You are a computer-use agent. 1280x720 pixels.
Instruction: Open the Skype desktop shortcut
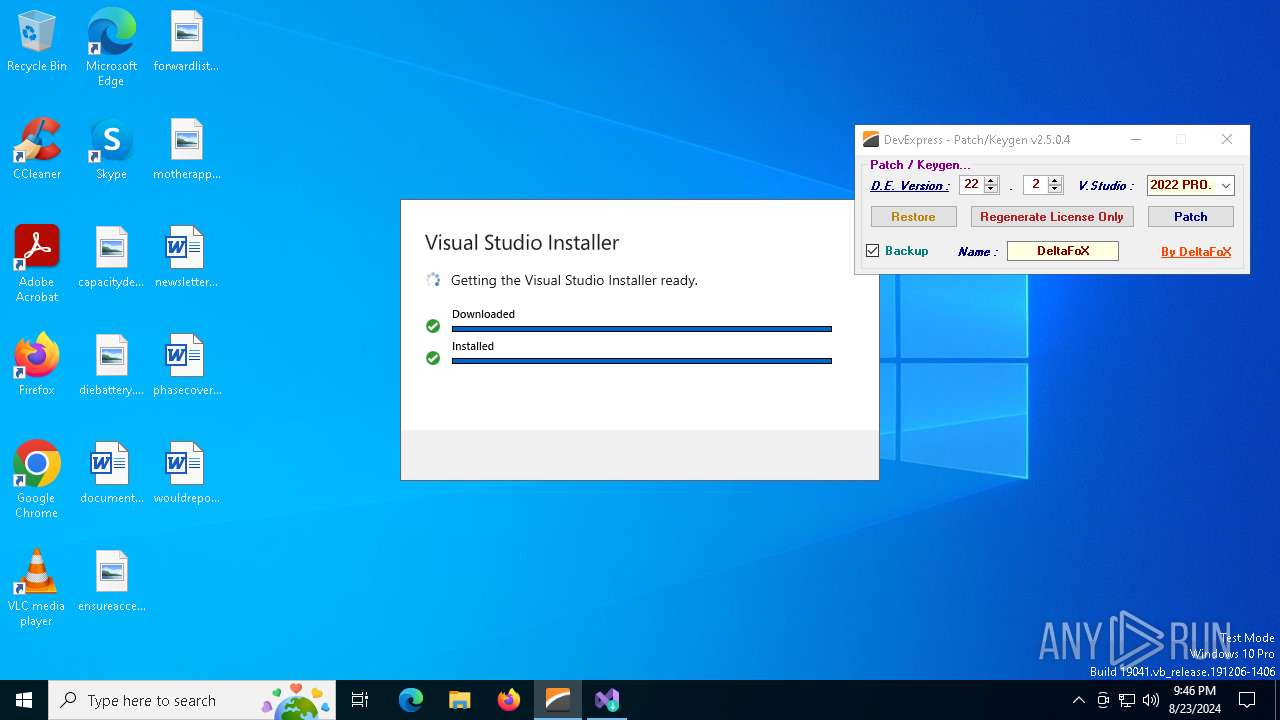111,150
